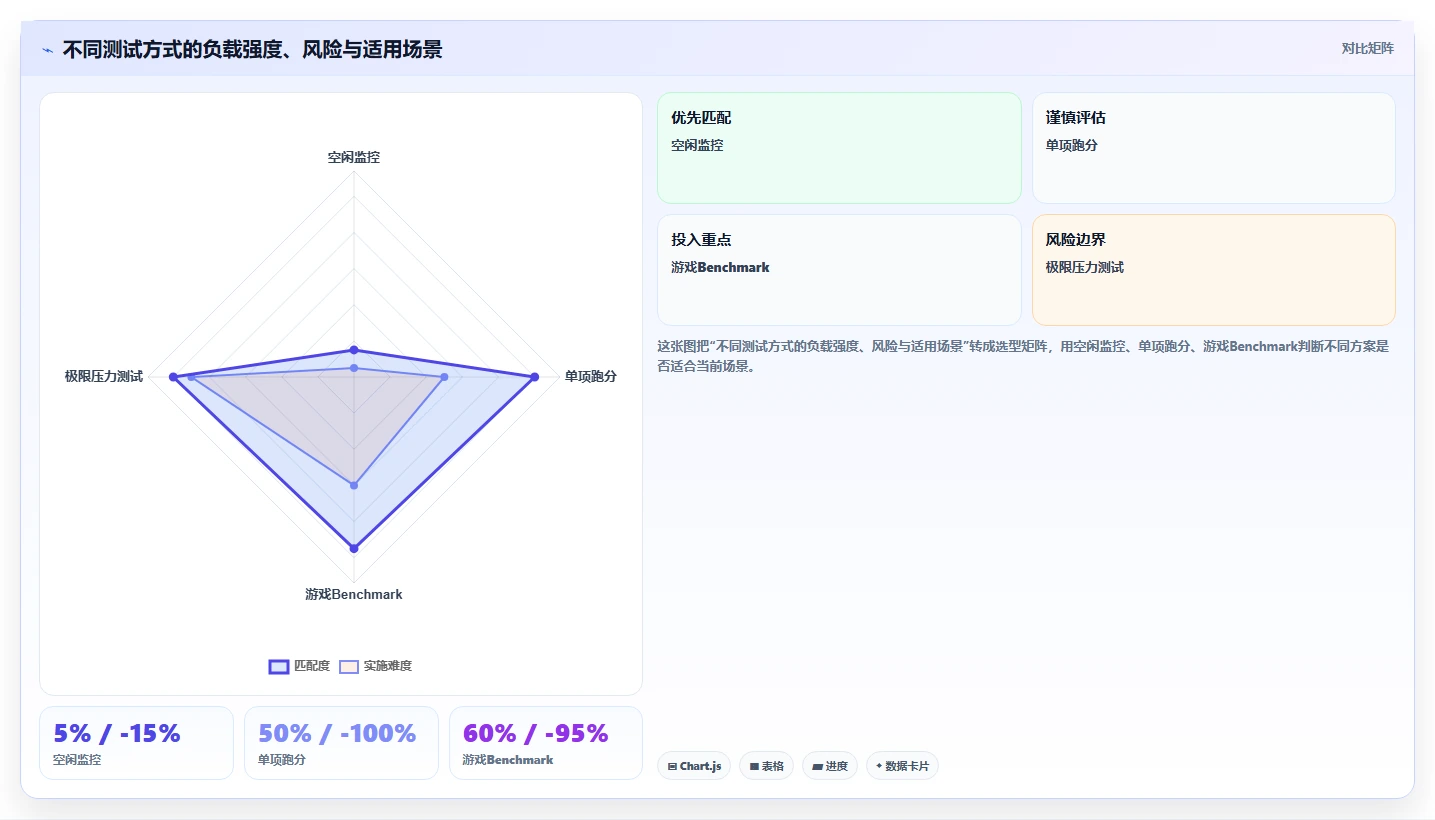Click the 5% / -15% stat value
Screen dimensions: 1435x820
click(x=117, y=733)
